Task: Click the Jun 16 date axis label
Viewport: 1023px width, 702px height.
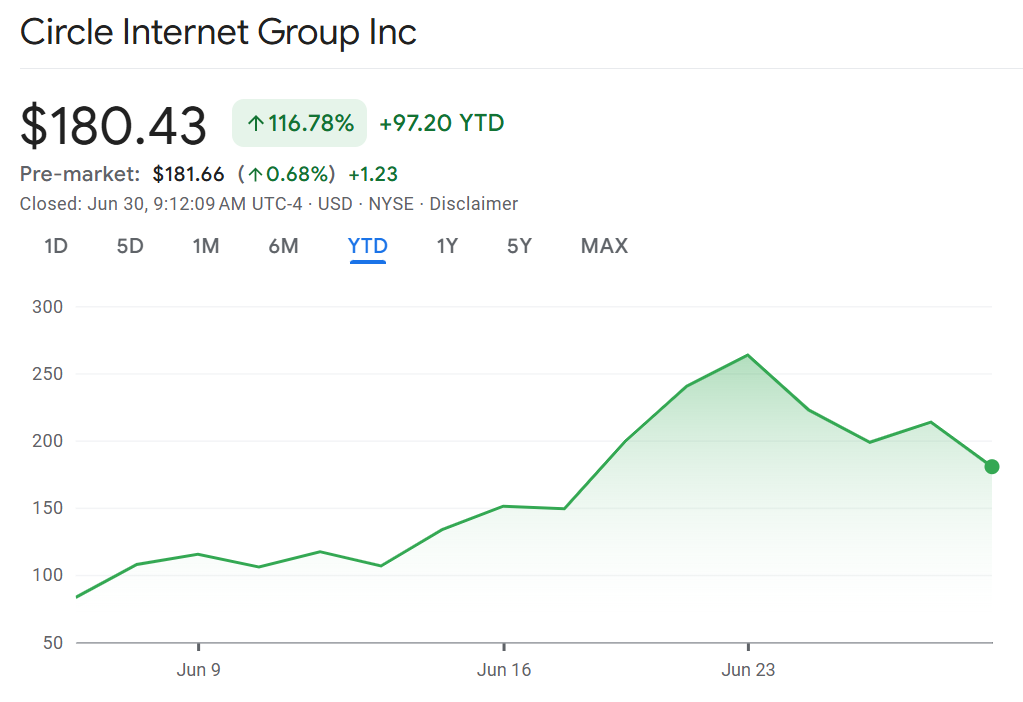Action: point(504,669)
